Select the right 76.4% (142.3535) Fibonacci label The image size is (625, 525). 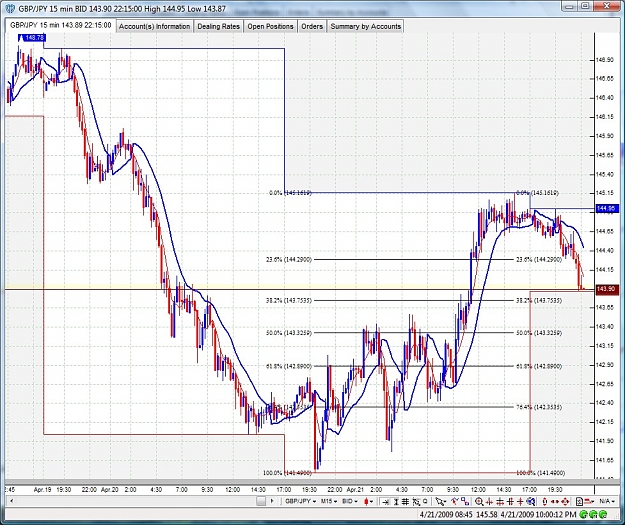pos(539,407)
